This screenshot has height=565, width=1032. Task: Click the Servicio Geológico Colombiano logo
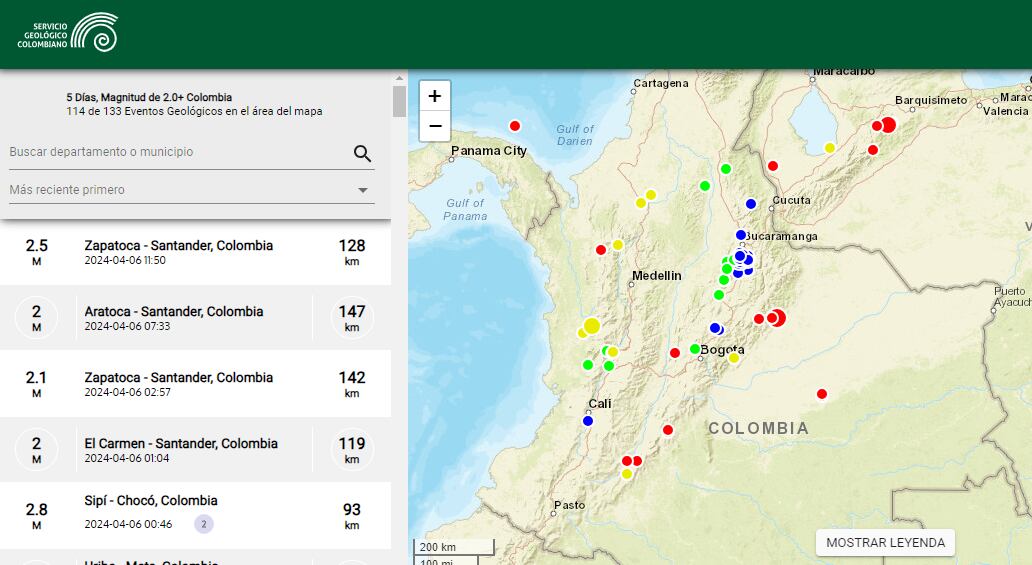click(68, 33)
